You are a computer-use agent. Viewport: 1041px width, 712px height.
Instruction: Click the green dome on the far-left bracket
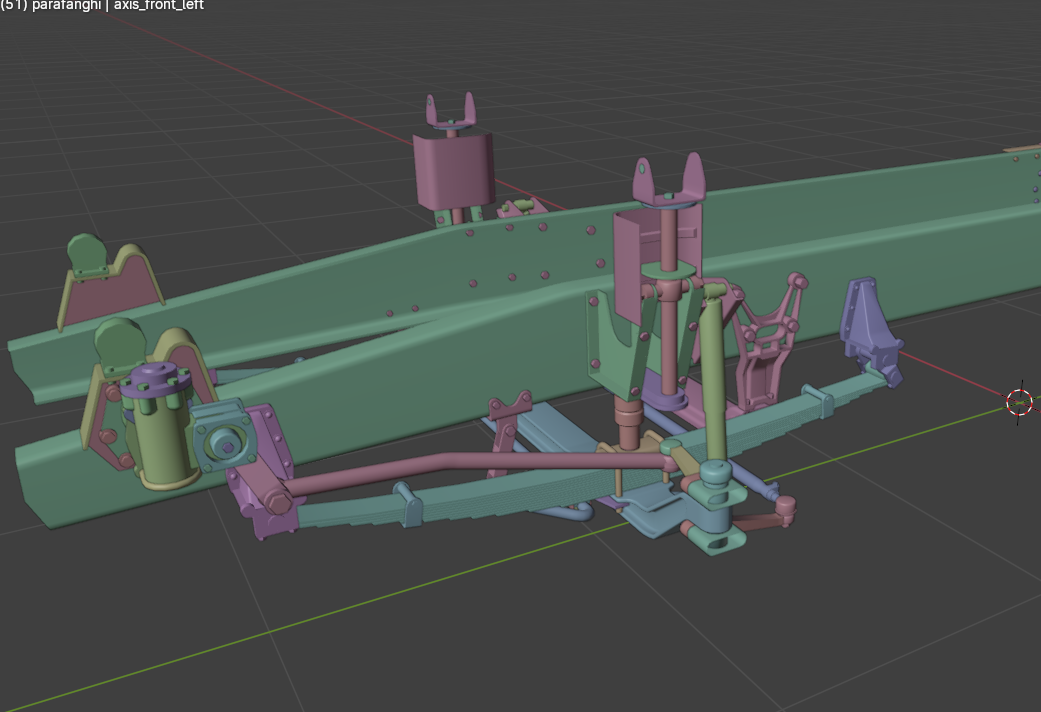point(85,250)
